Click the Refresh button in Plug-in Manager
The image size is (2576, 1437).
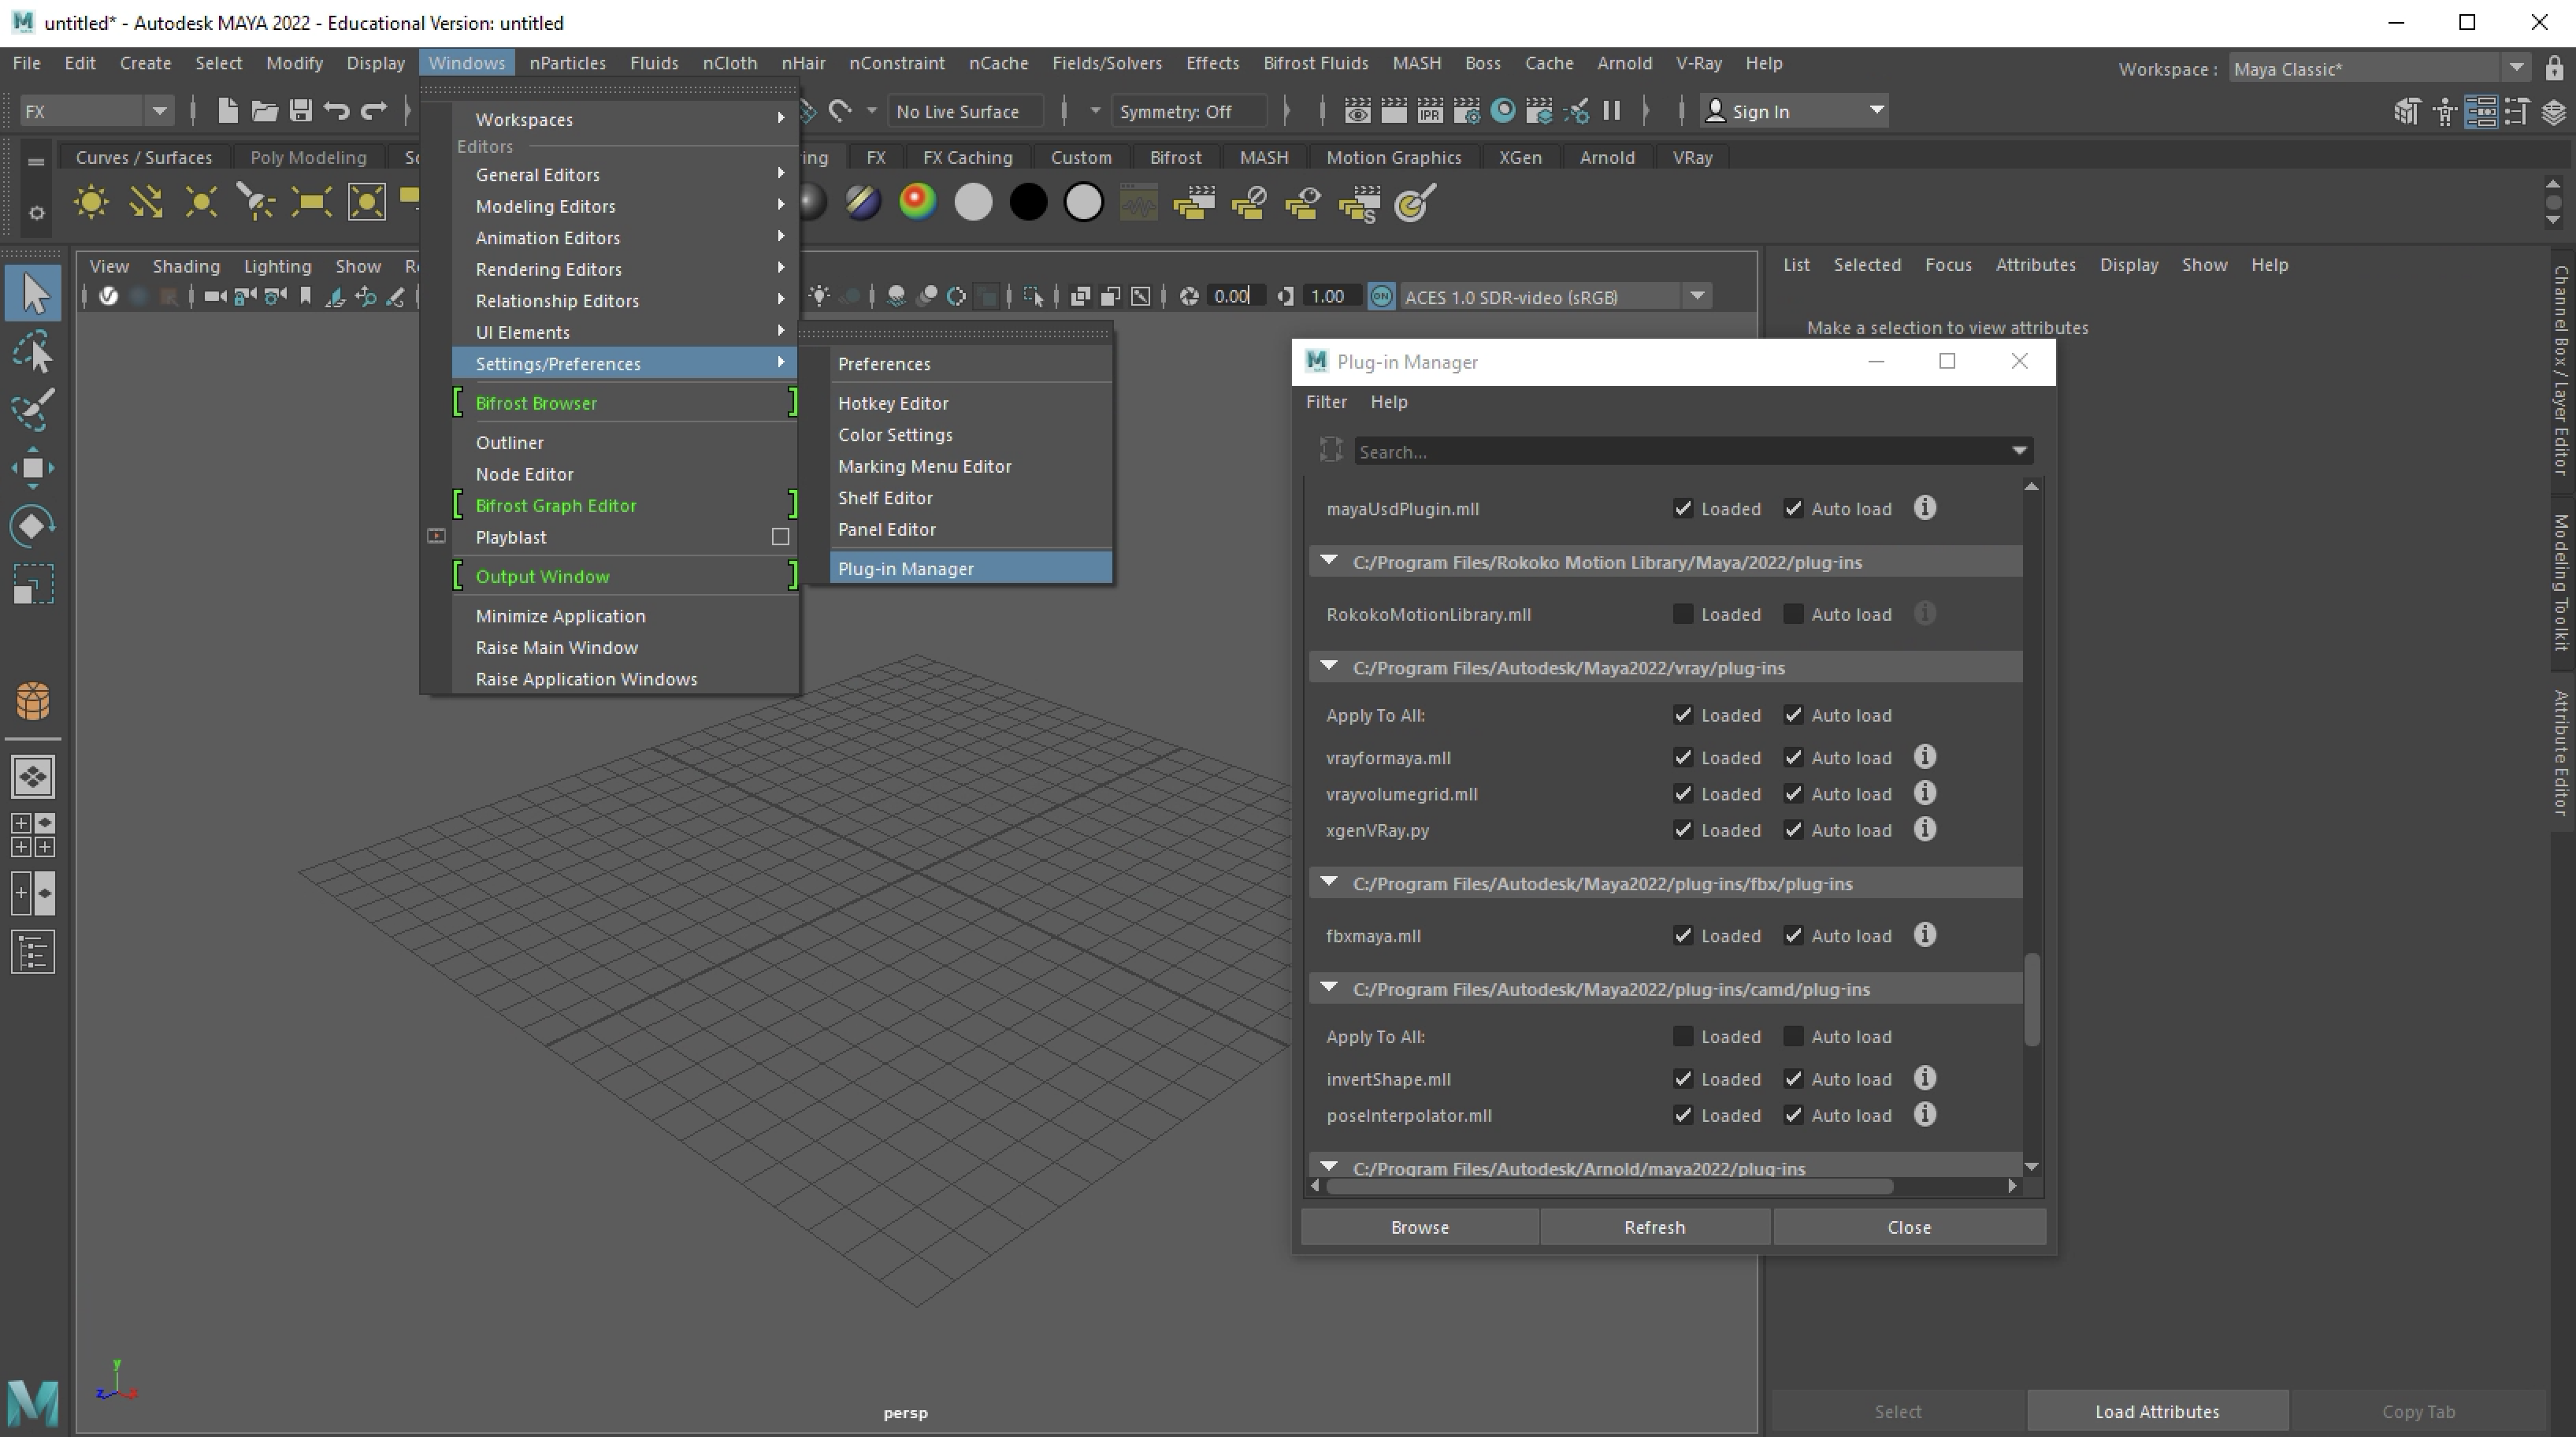pyautogui.click(x=1654, y=1227)
